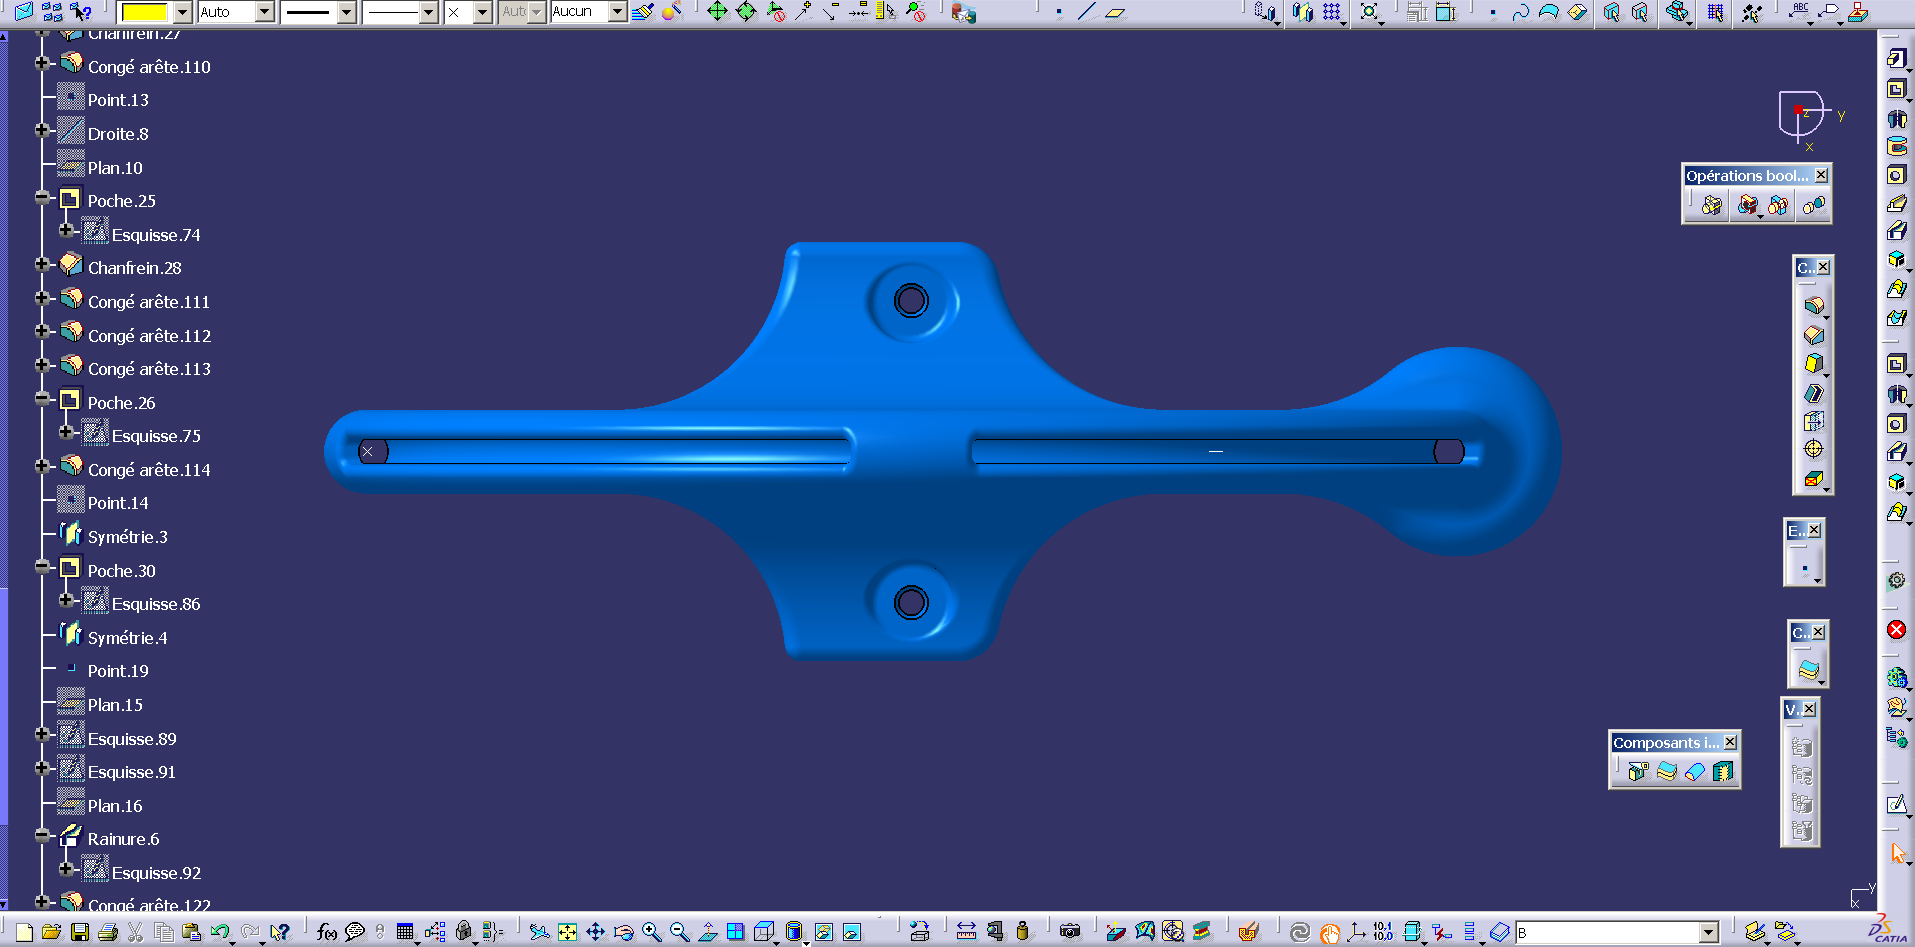Select the Pan view tool
The height and width of the screenshot is (947, 1915).
click(595, 932)
